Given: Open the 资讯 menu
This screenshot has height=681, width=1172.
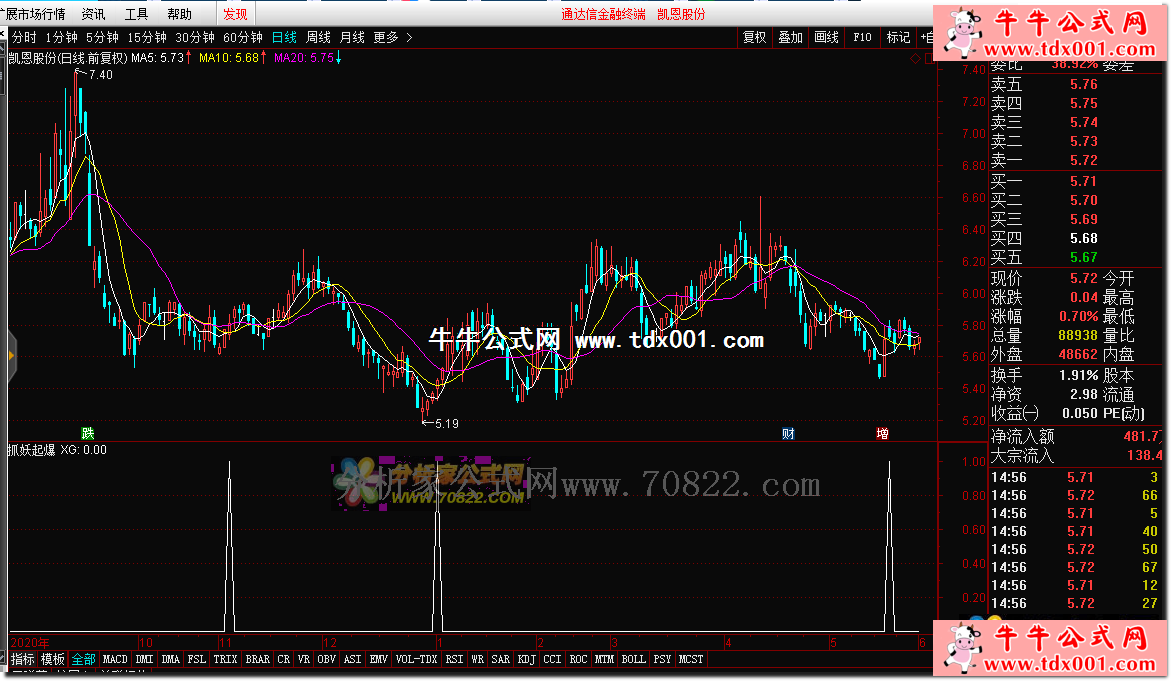Looking at the screenshot, I should coord(93,14).
